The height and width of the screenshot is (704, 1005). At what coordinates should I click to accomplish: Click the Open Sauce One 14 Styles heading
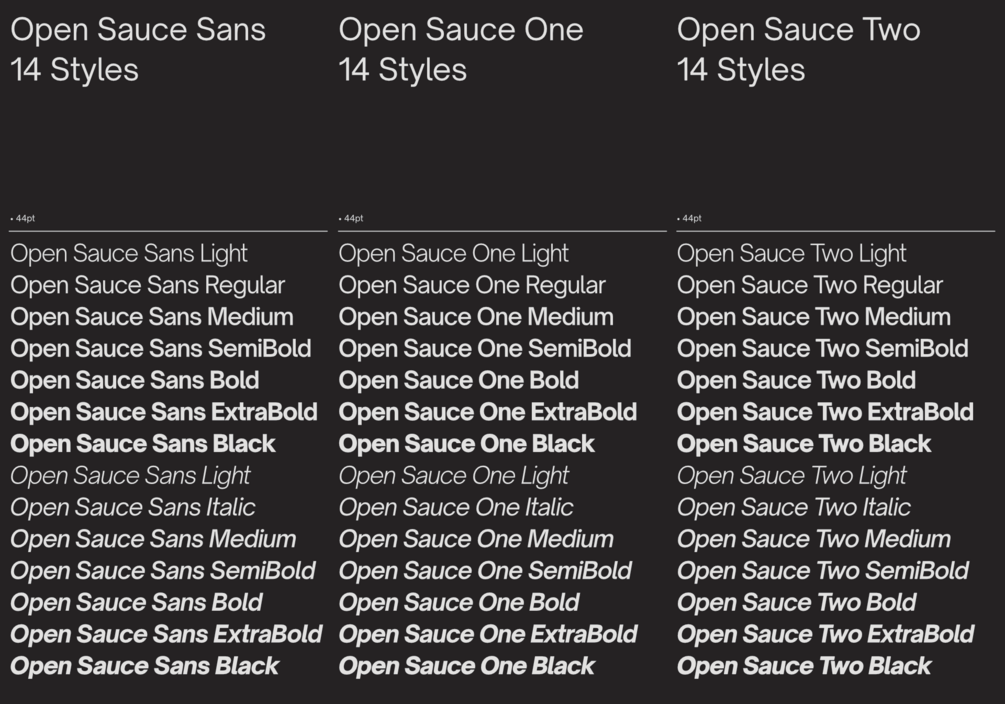point(460,49)
